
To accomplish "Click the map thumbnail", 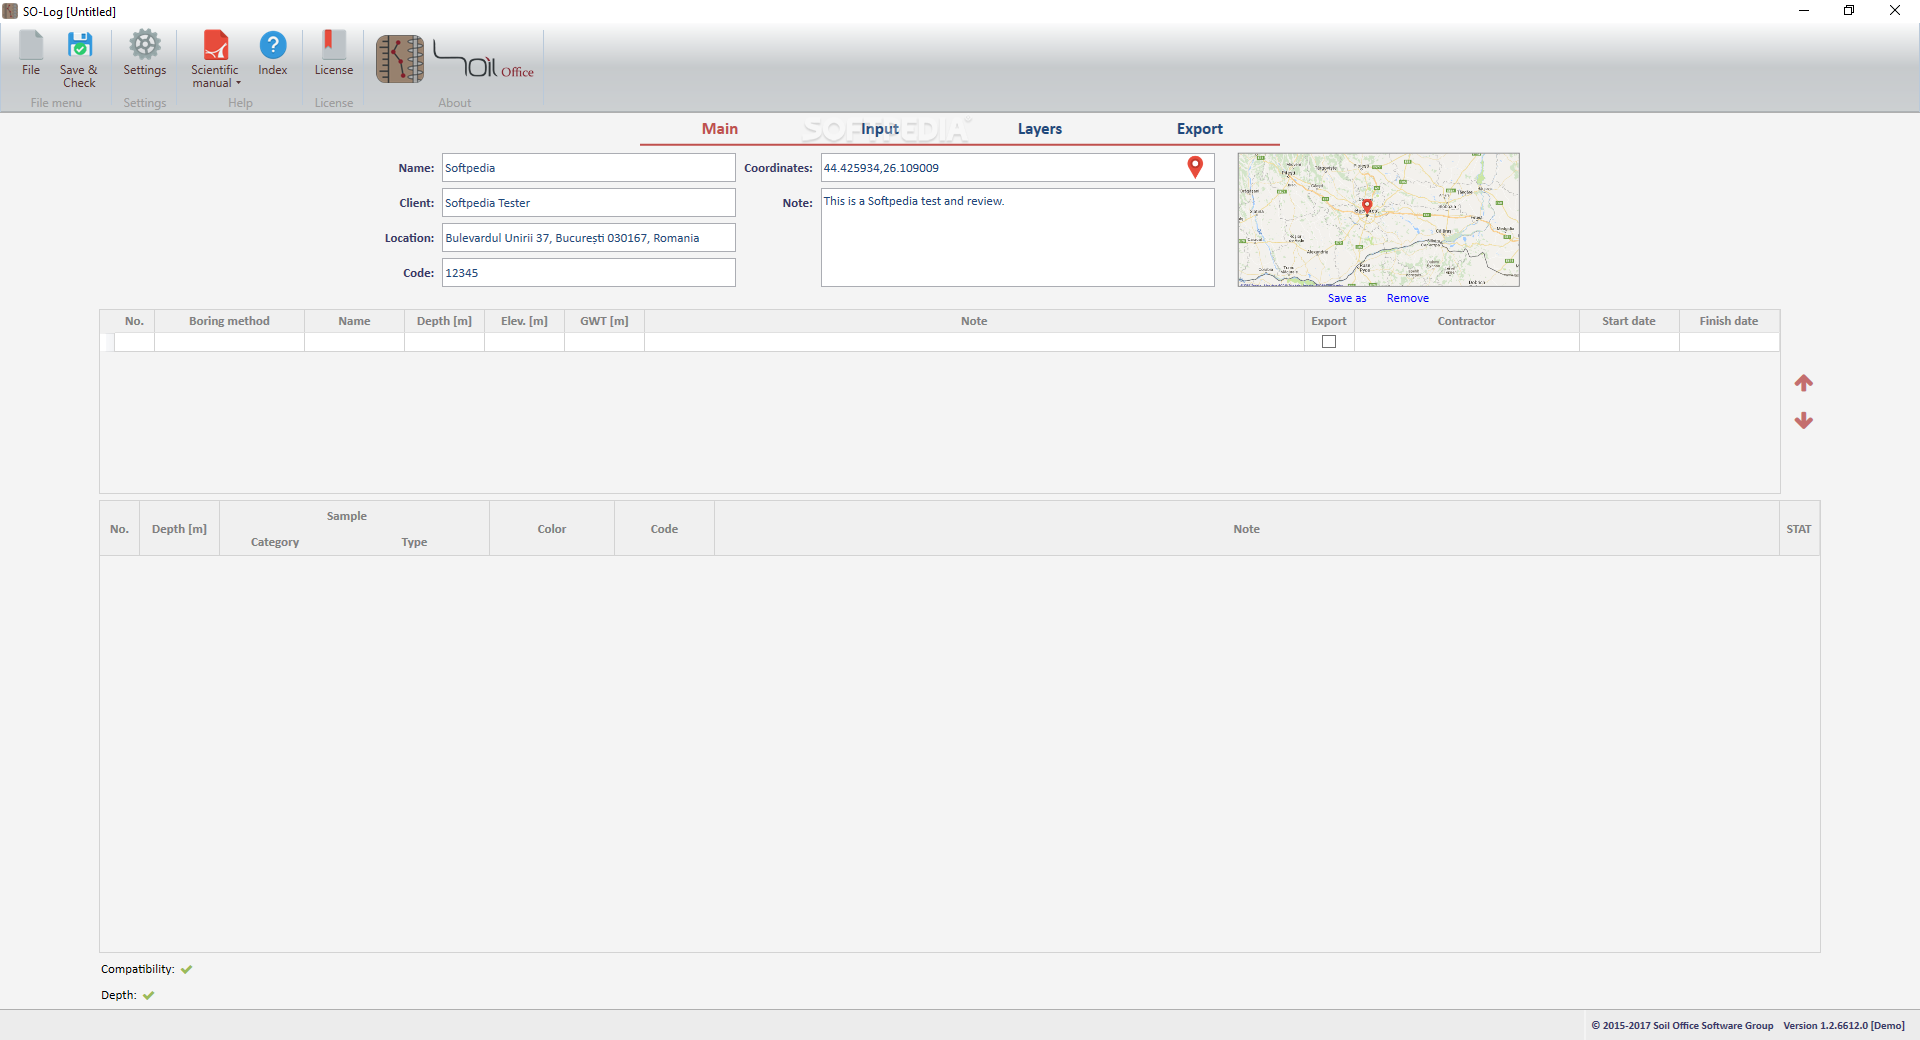I will pos(1378,220).
